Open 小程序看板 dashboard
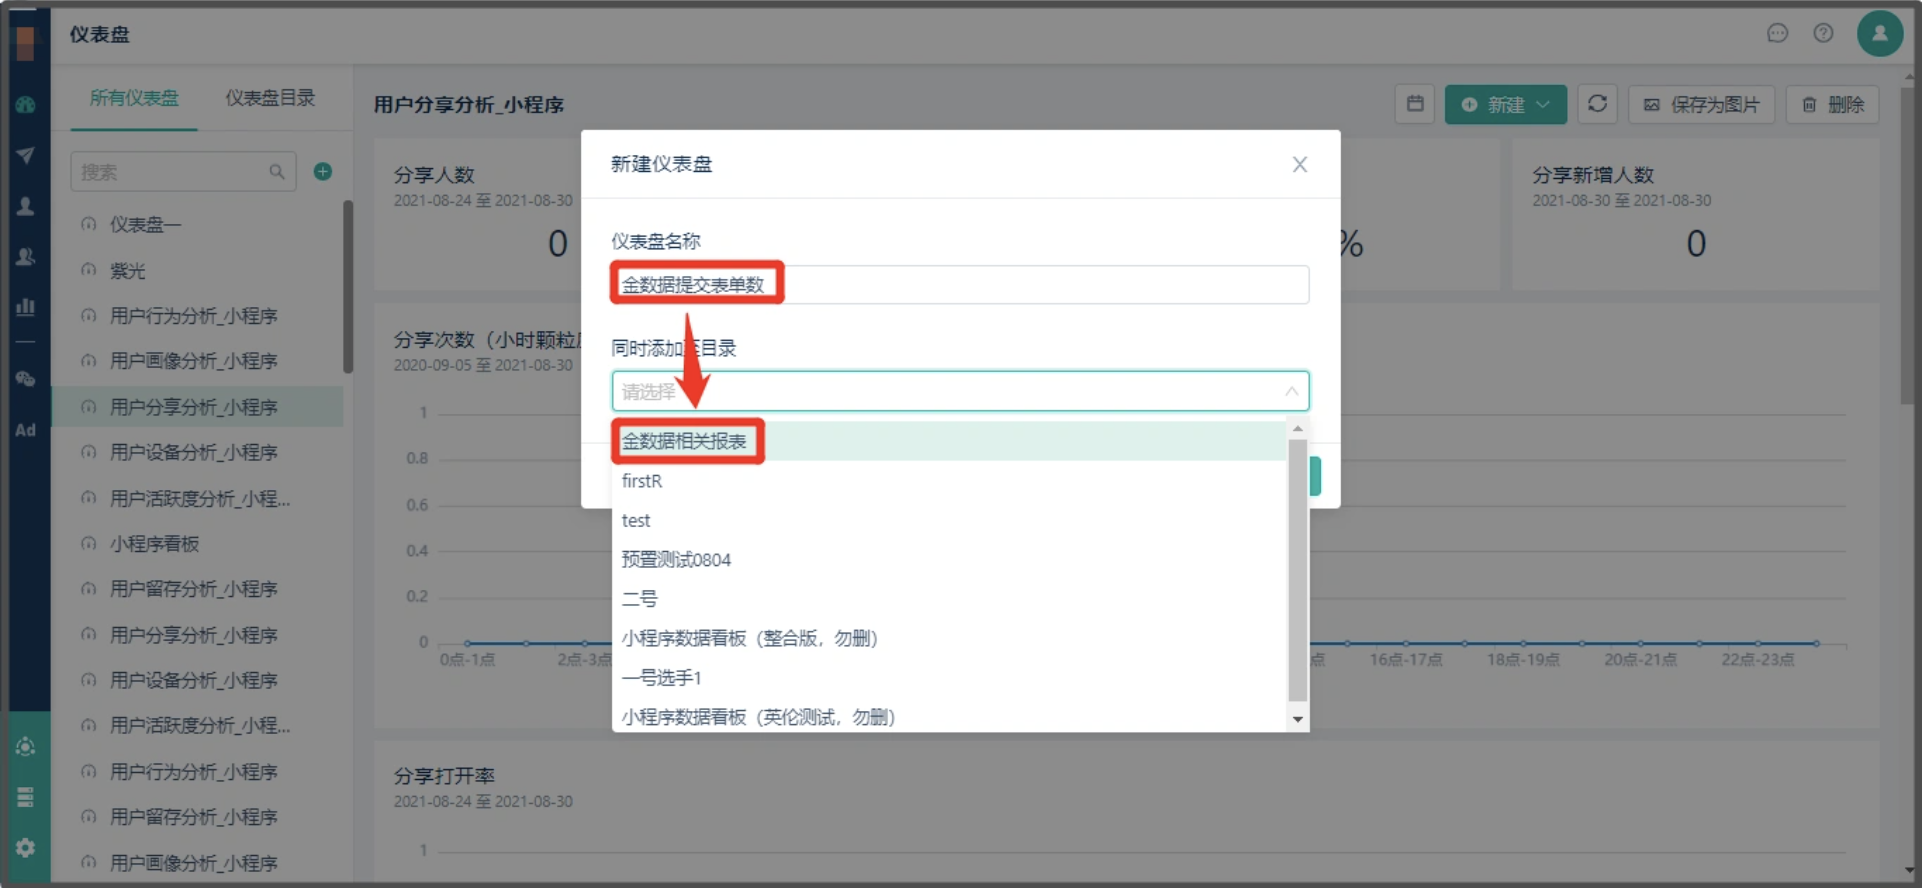This screenshot has width=1924, height=888. 197,544
